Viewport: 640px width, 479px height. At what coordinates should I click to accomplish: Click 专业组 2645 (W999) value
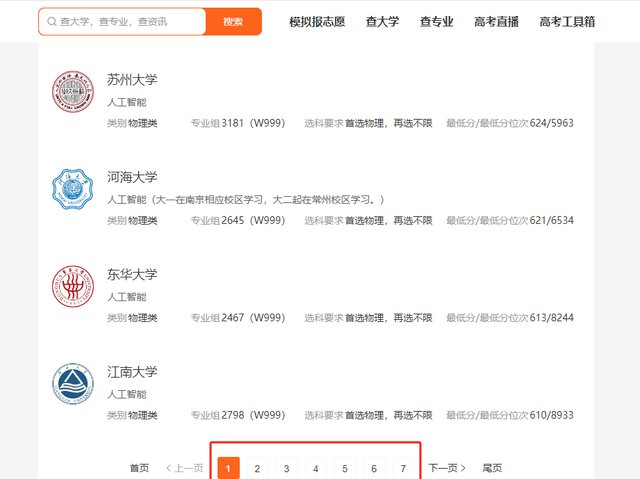tap(253, 221)
